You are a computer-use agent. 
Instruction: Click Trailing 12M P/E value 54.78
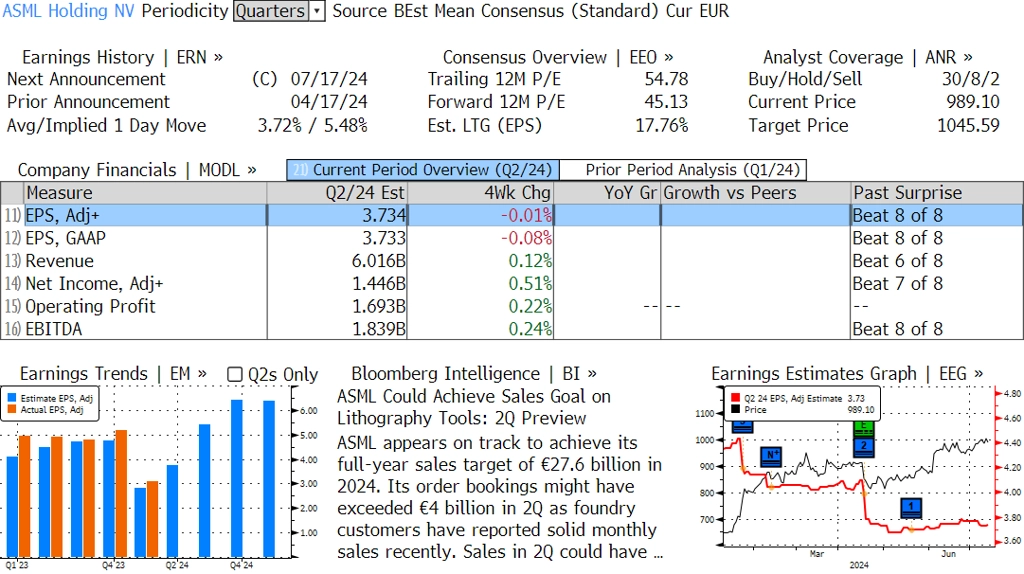(666, 79)
